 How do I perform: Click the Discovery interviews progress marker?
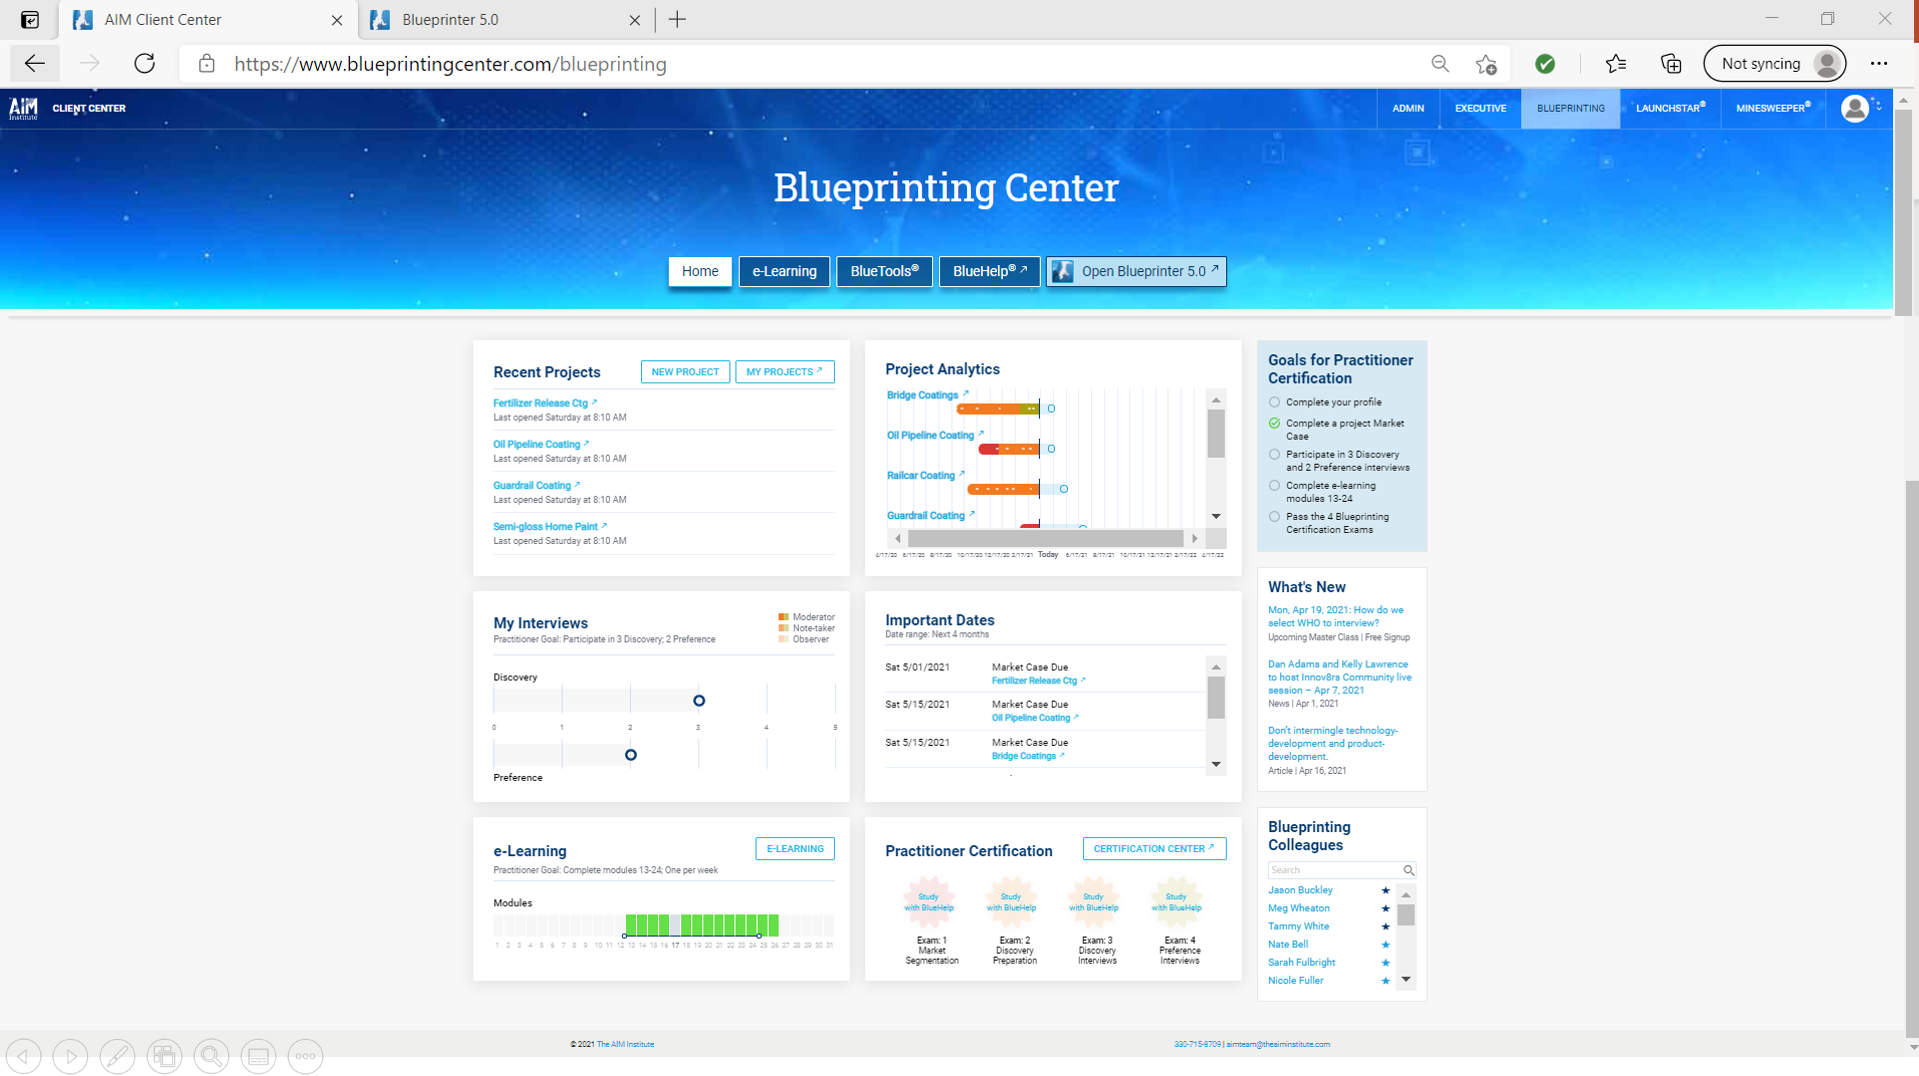click(699, 701)
